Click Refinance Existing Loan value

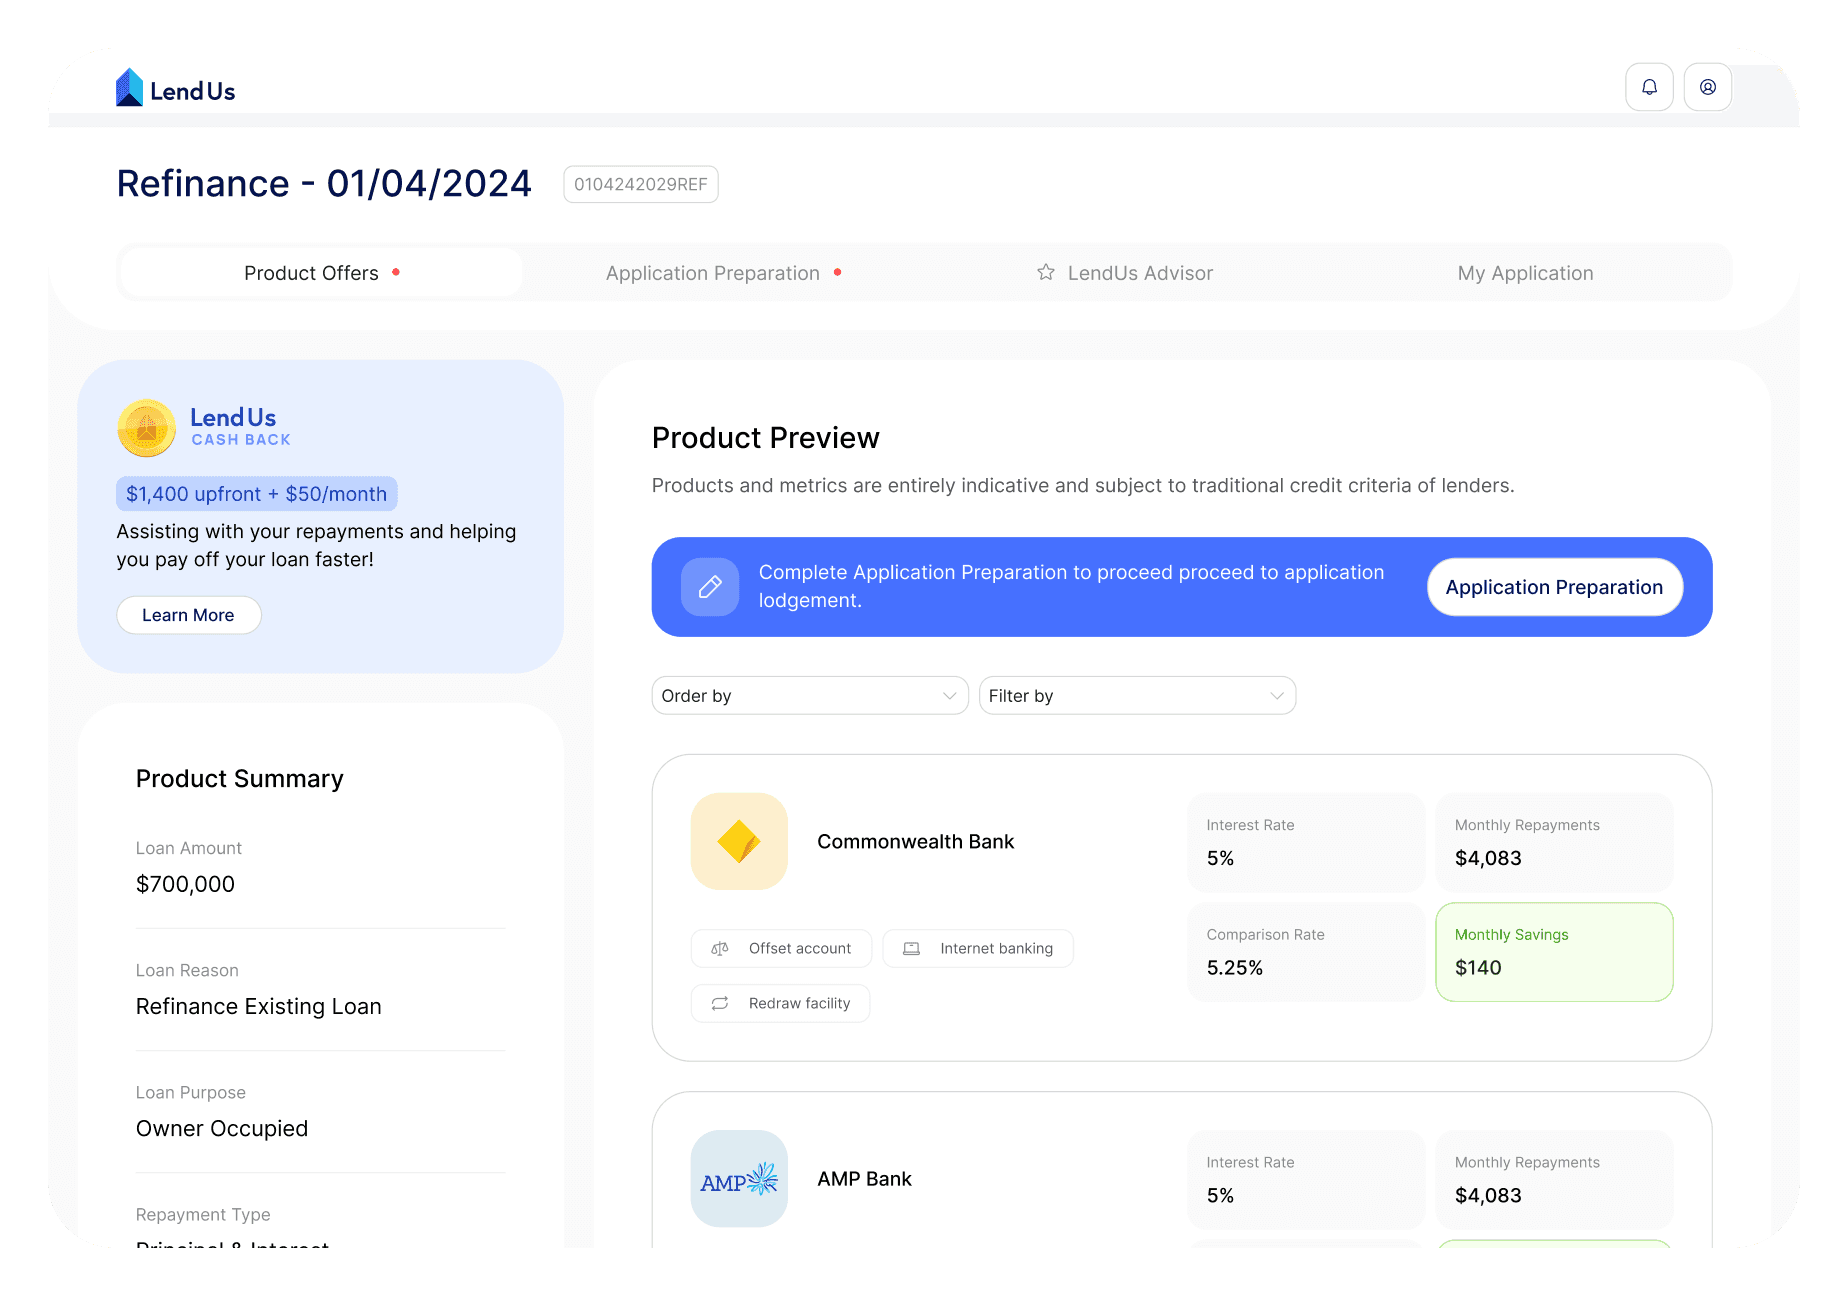pos(258,1006)
